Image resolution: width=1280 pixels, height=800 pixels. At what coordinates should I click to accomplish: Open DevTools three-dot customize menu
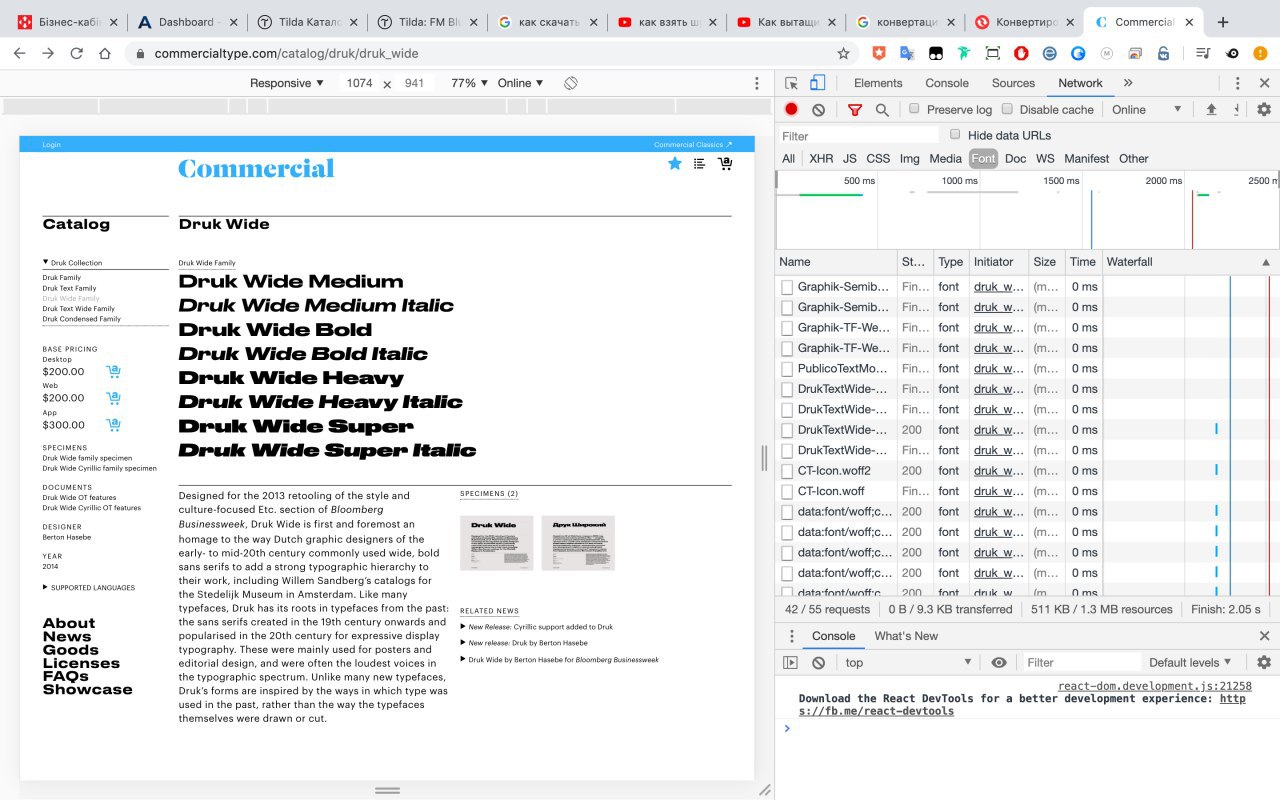[x=1237, y=83]
